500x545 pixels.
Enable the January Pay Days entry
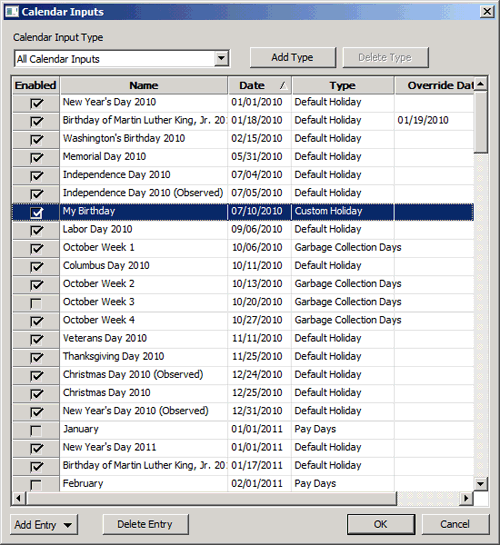[x=36, y=430]
